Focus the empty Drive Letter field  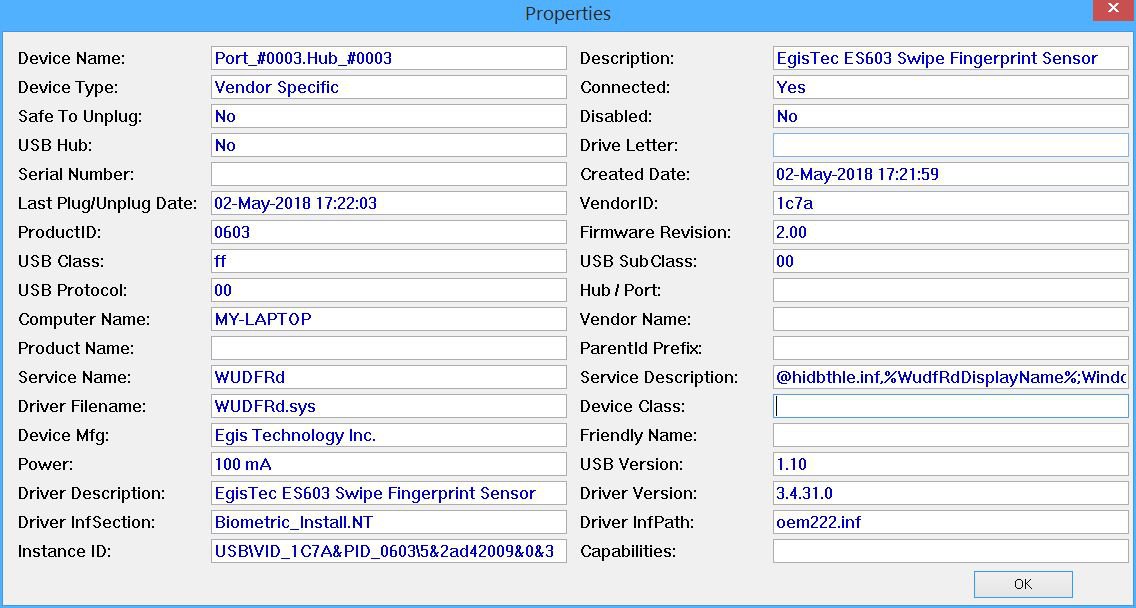(951, 145)
